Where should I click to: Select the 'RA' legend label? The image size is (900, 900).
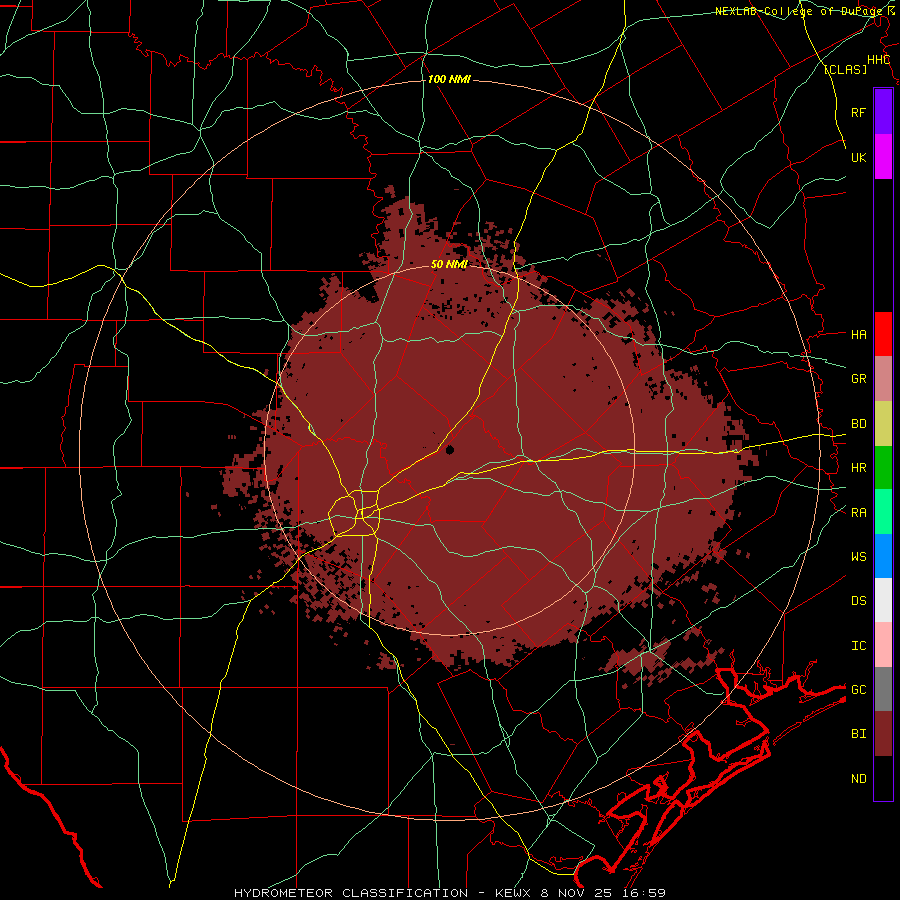[858, 513]
